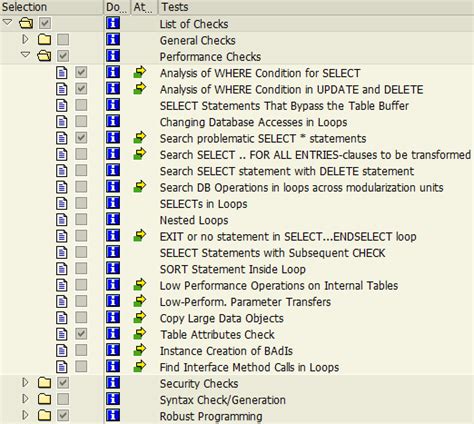The image size is (474, 424).
Task: Tick checkbox for SELECTs in Loops
Action: coord(81,203)
